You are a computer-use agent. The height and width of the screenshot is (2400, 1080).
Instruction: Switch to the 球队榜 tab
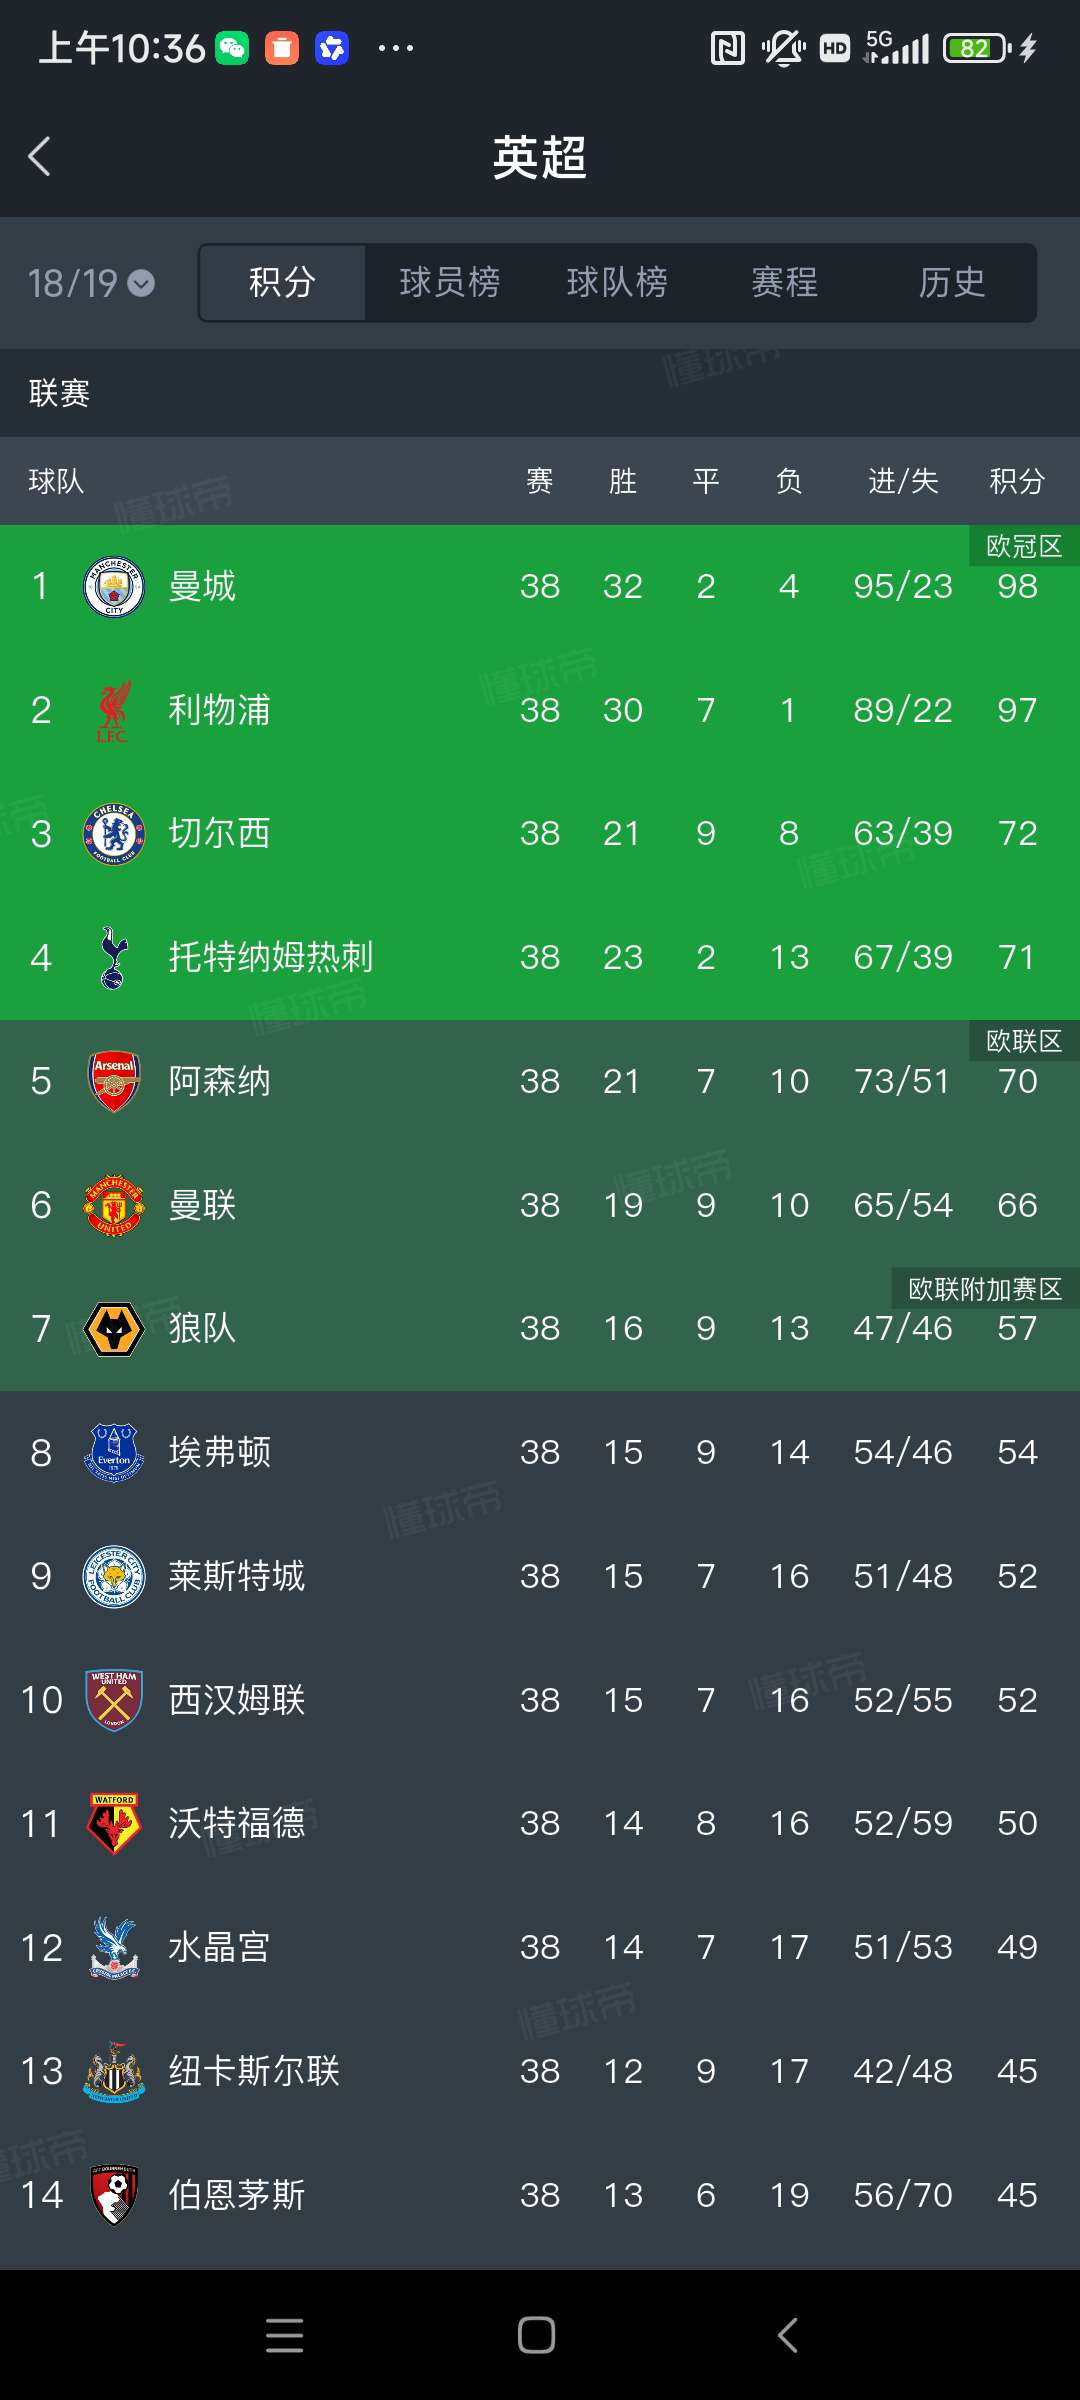click(617, 283)
